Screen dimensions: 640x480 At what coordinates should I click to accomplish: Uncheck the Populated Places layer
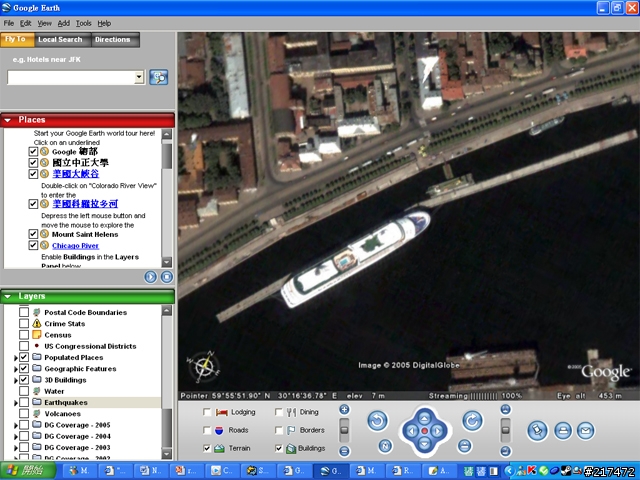(x=24, y=357)
